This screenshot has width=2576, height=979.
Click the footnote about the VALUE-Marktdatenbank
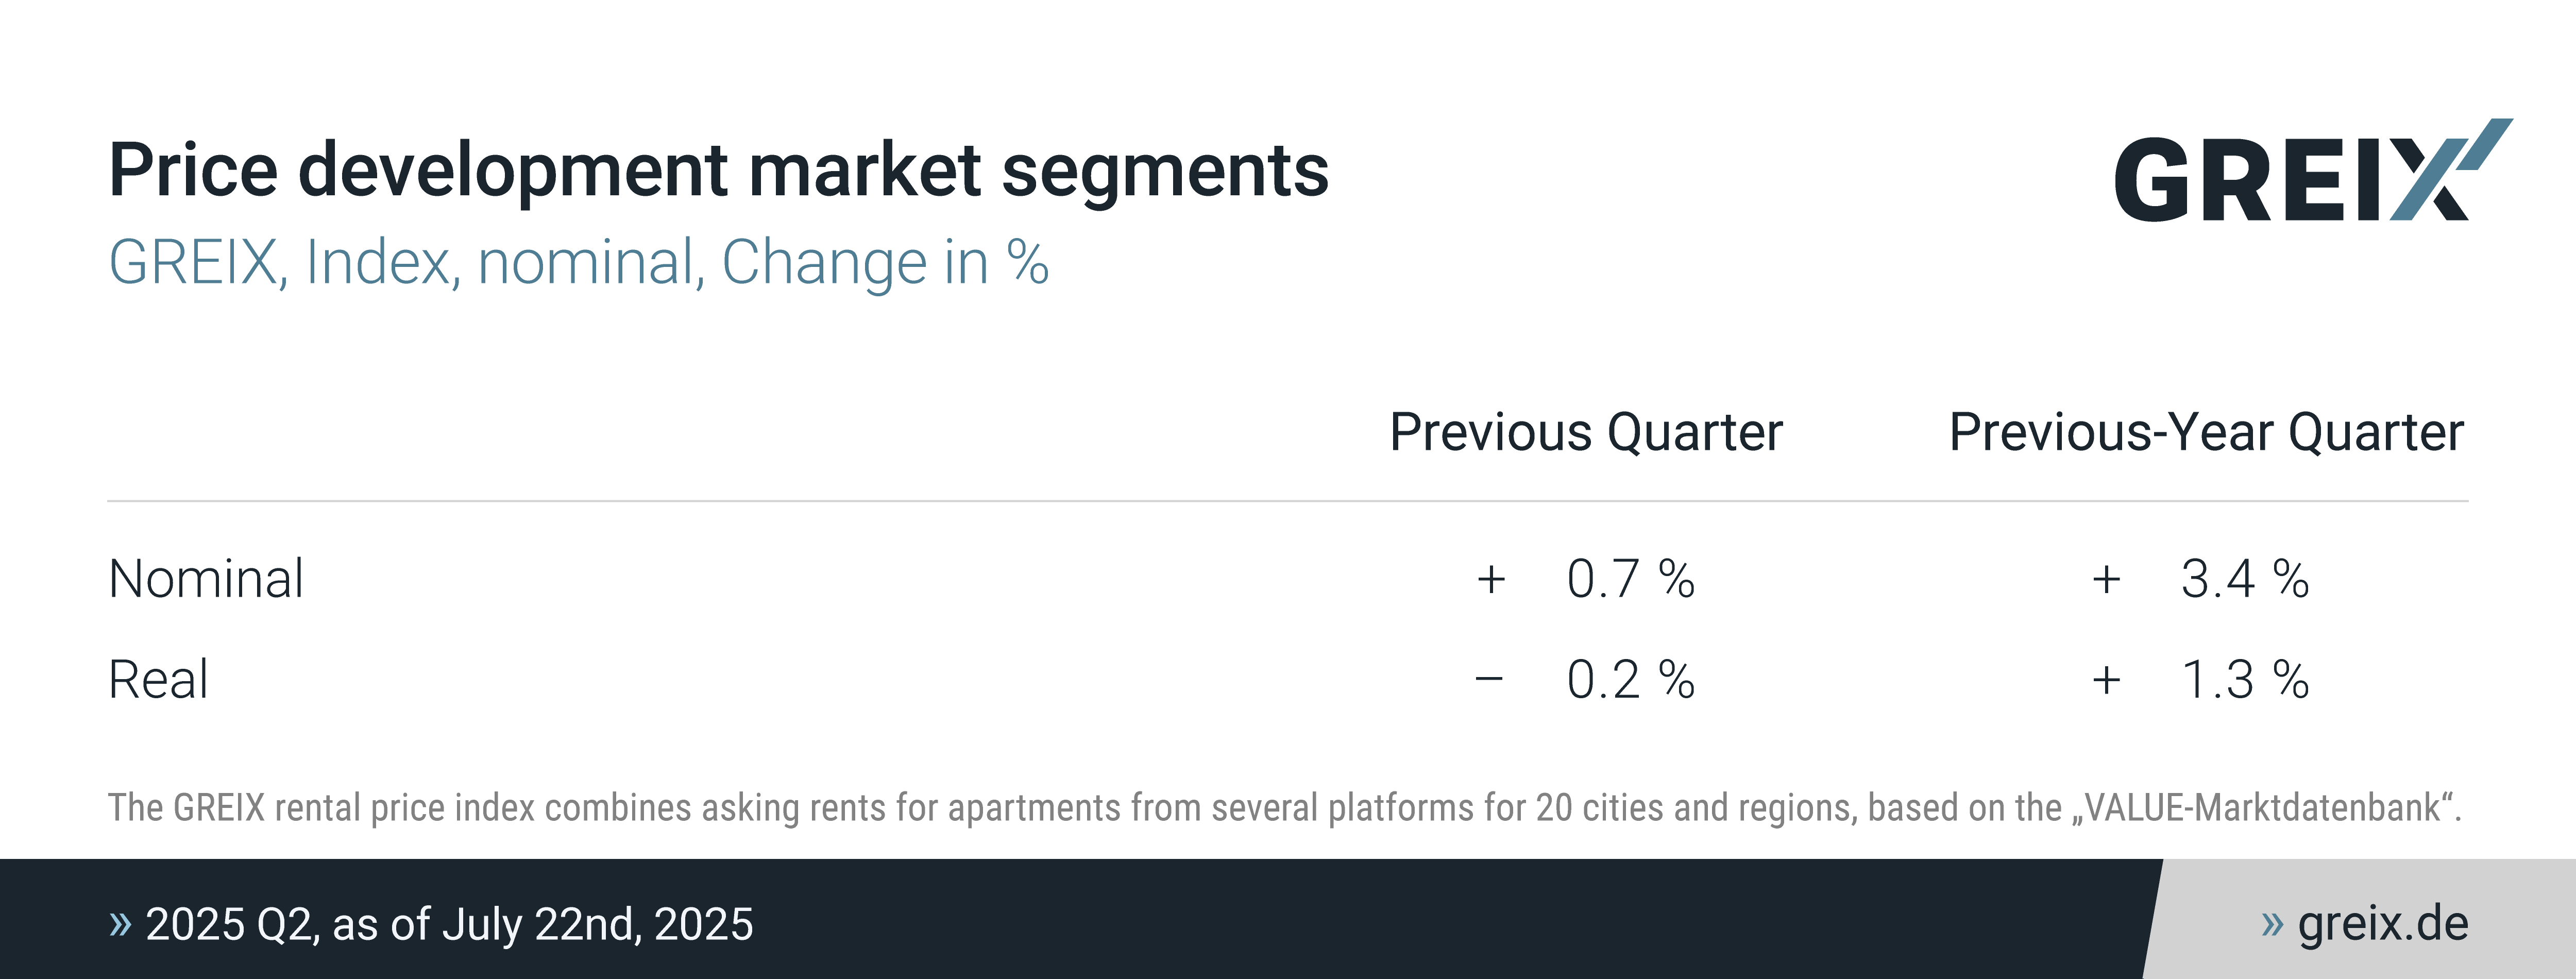(x=1284, y=808)
